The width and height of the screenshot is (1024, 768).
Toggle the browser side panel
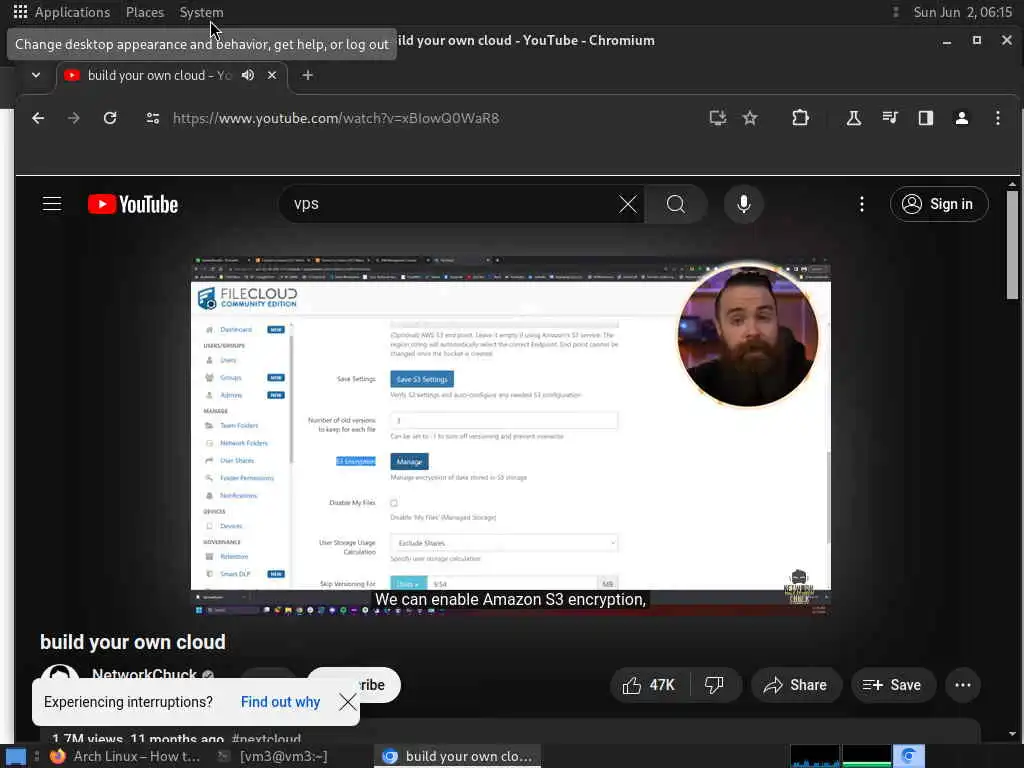pyautogui.click(x=925, y=118)
